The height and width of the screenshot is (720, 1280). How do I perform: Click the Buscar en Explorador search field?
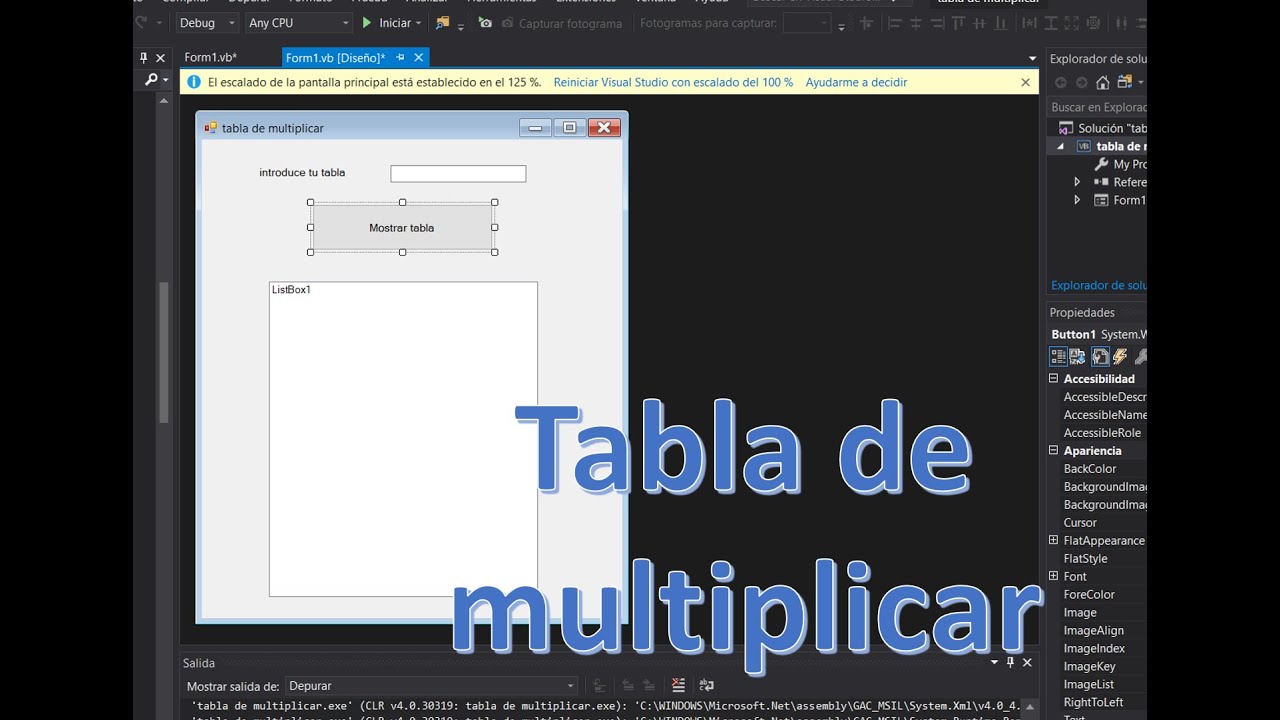[1097, 107]
